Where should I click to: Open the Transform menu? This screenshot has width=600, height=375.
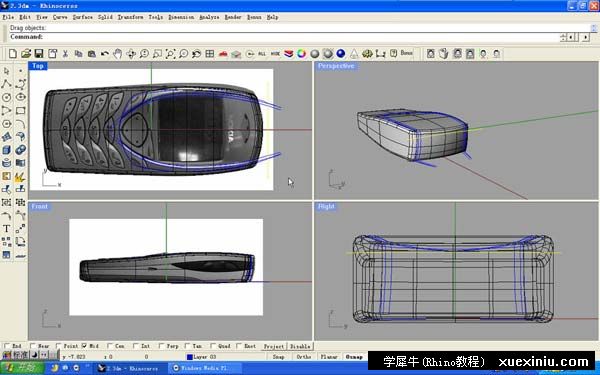pyautogui.click(x=130, y=17)
